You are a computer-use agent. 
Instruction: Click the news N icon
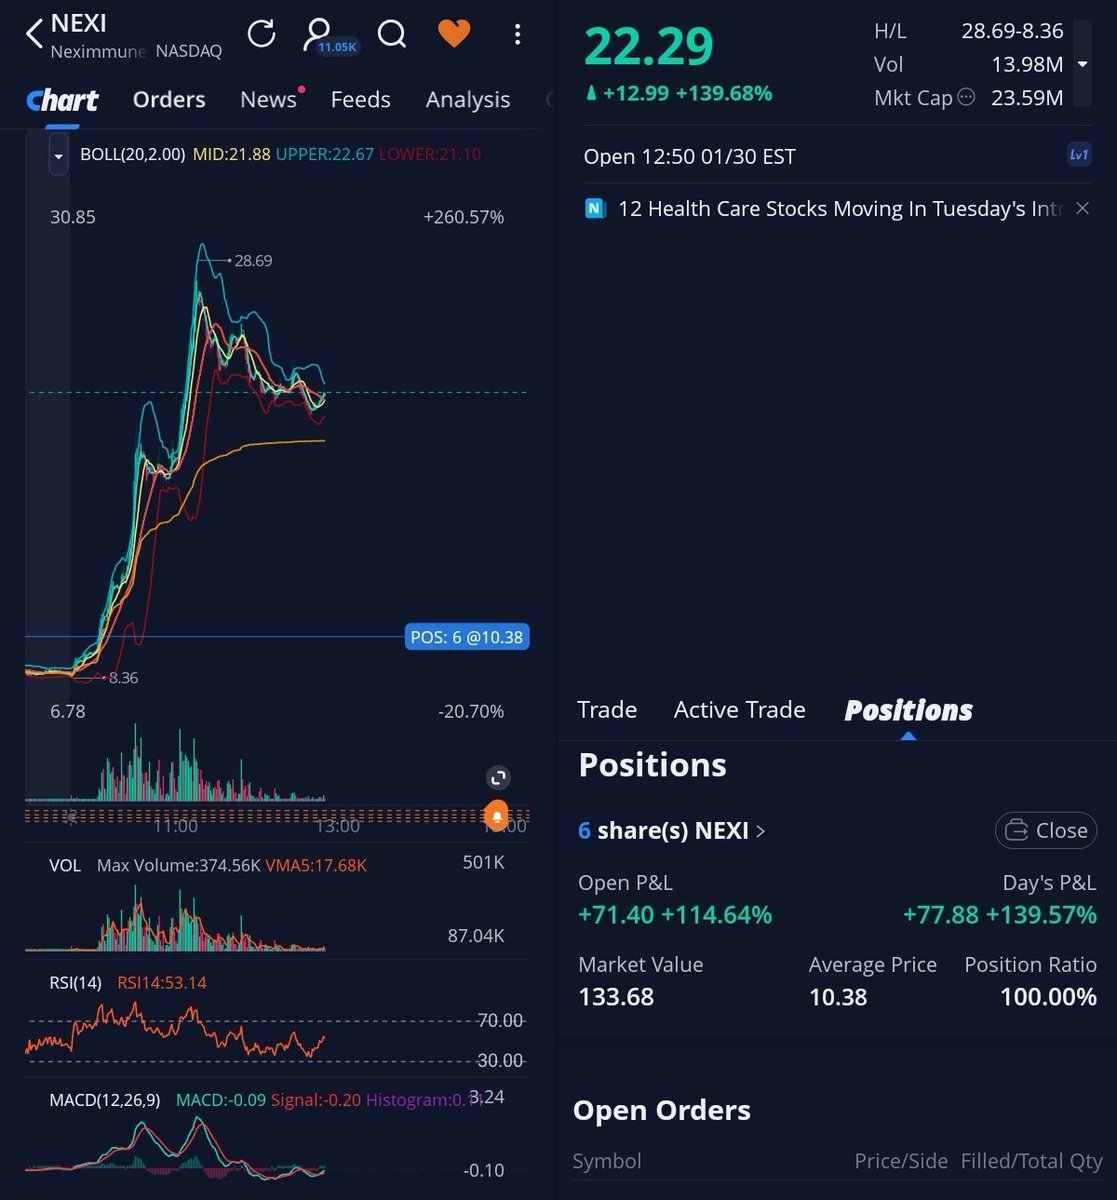595,209
